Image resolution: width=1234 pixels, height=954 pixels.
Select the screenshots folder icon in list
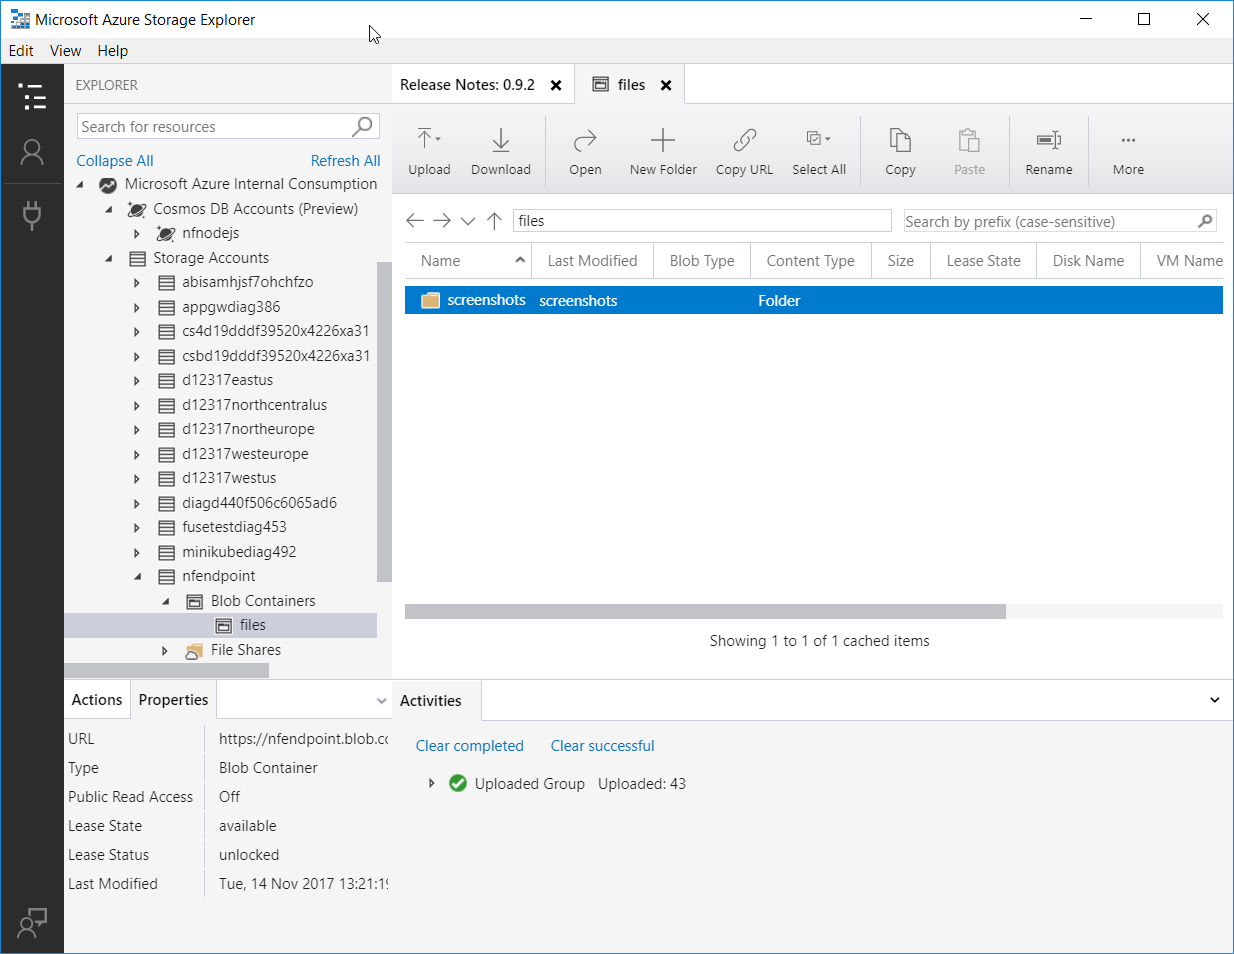click(x=431, y=300)
